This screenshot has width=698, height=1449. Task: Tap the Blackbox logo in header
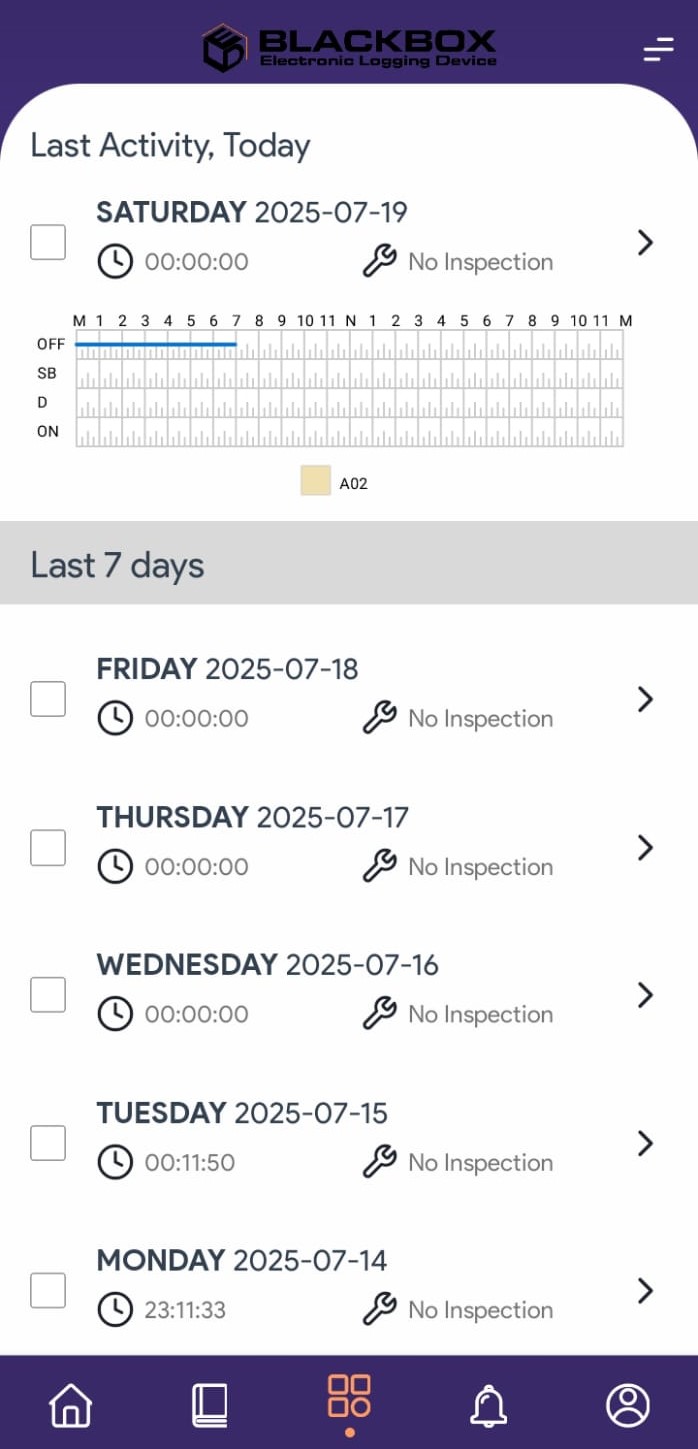pyautogui.click(x=349, y=48)
